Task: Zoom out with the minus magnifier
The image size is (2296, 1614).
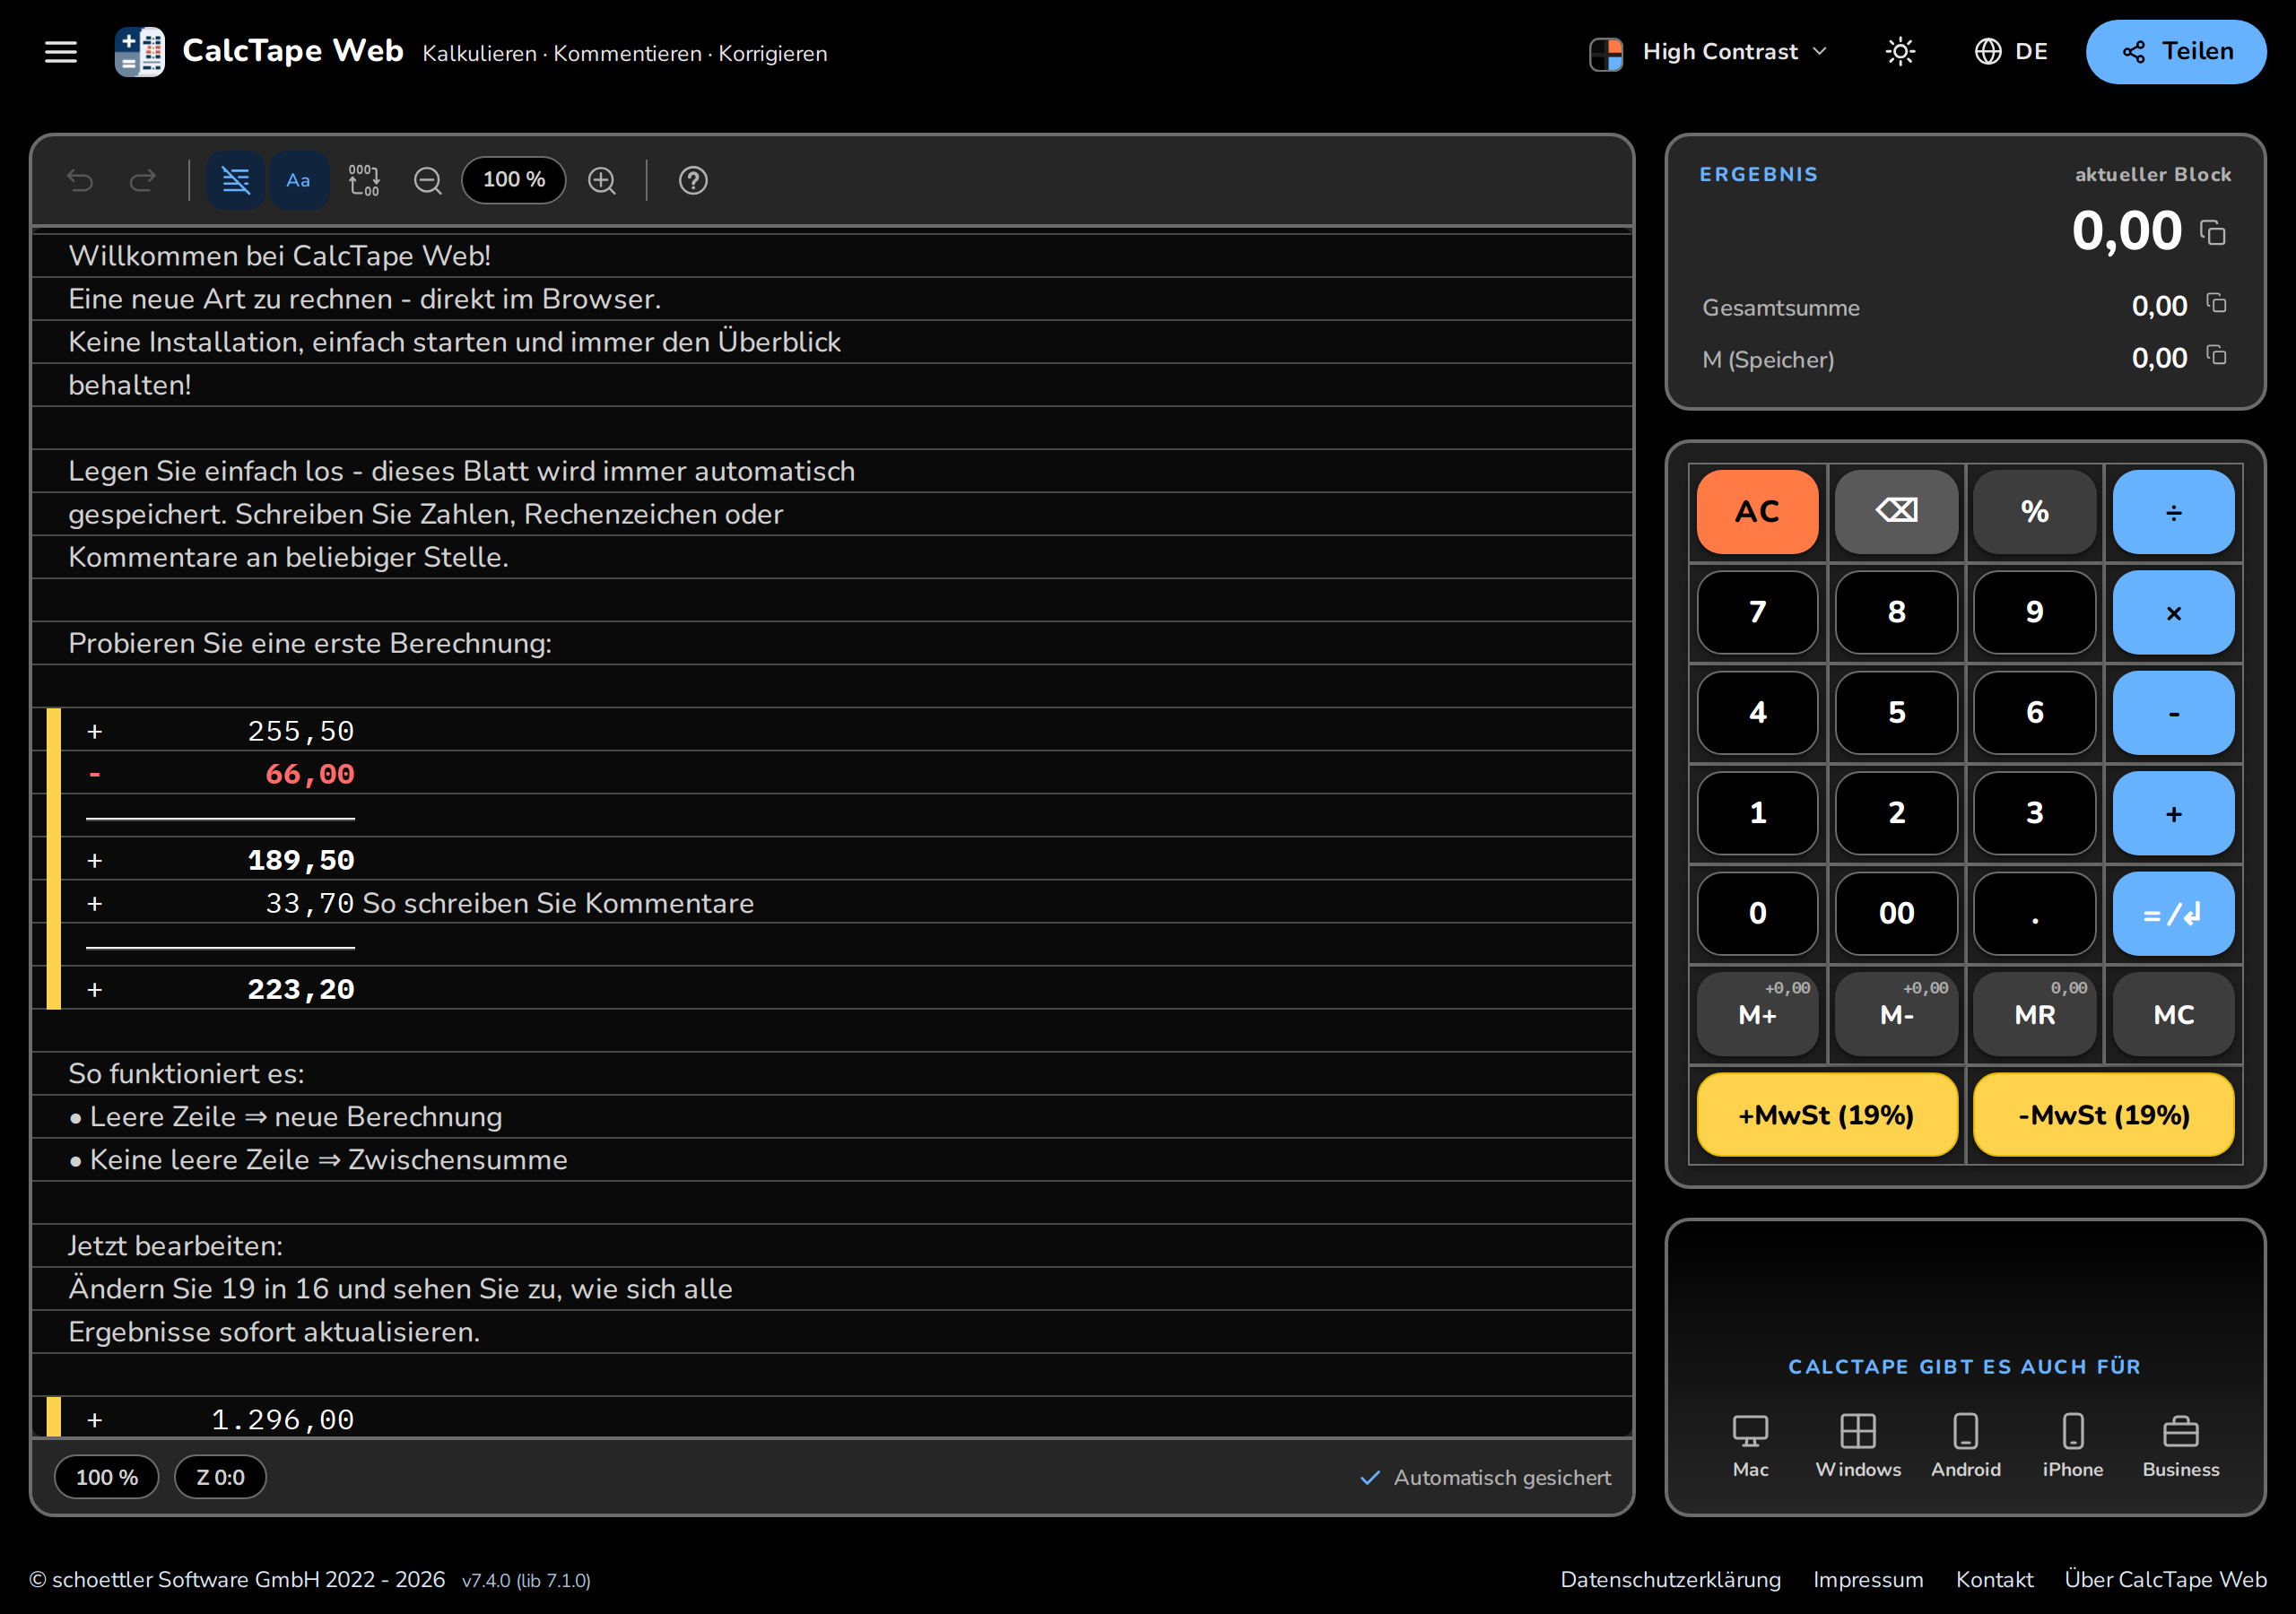Action: [428, 180]
